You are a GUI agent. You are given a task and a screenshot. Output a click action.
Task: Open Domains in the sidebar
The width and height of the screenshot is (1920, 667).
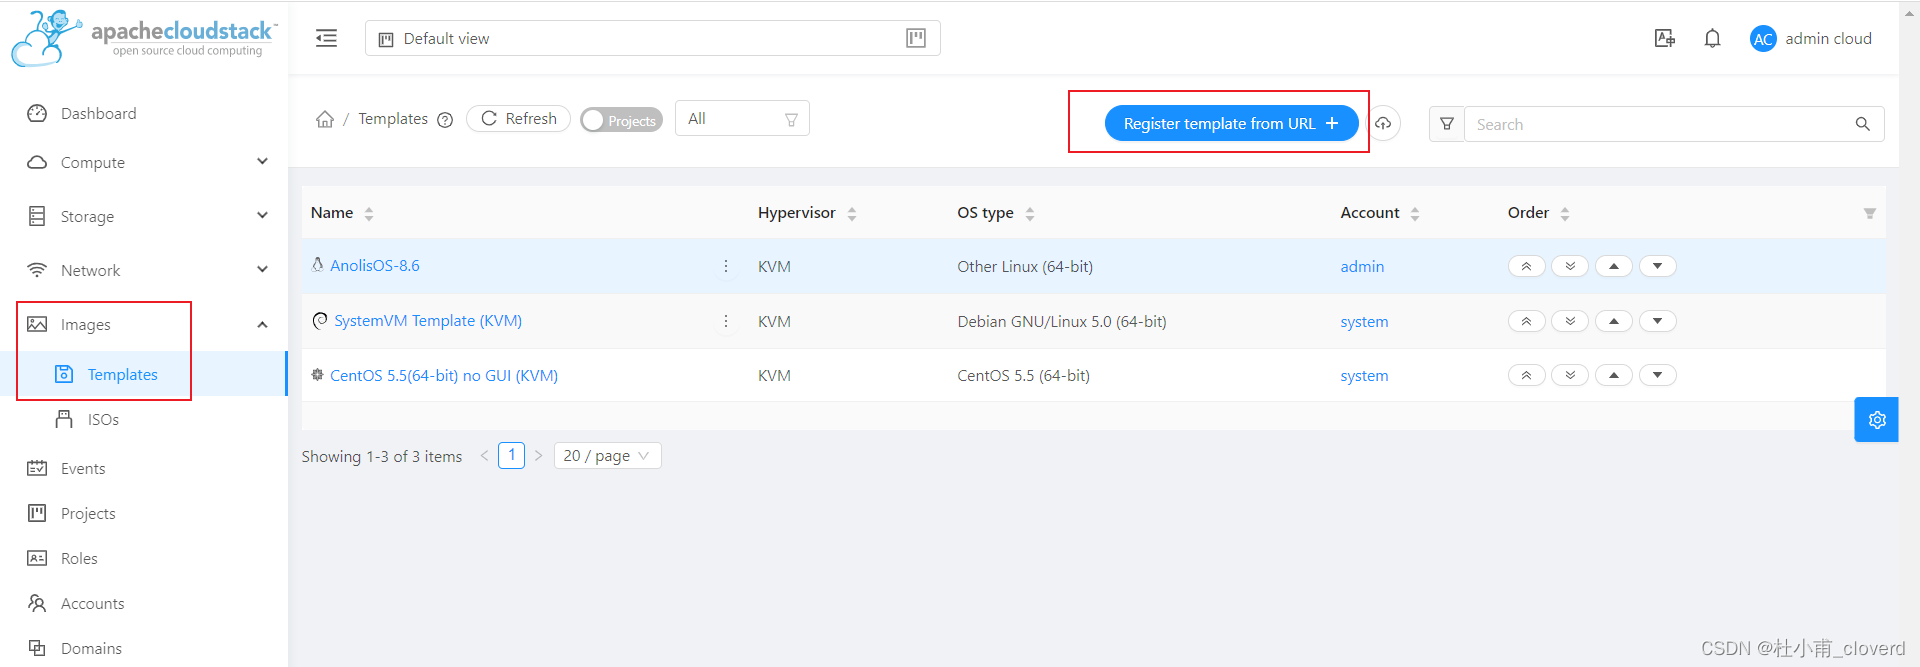point(91,649)
